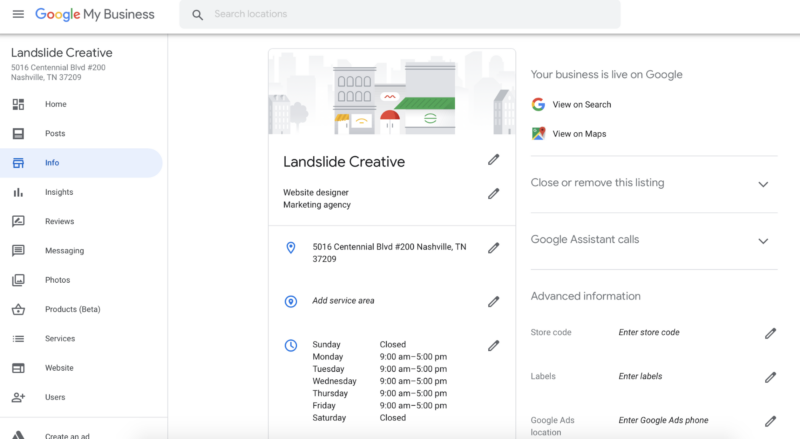Click the Advanced information heading
Screen dimensions: 800x439
click(585, 296)
